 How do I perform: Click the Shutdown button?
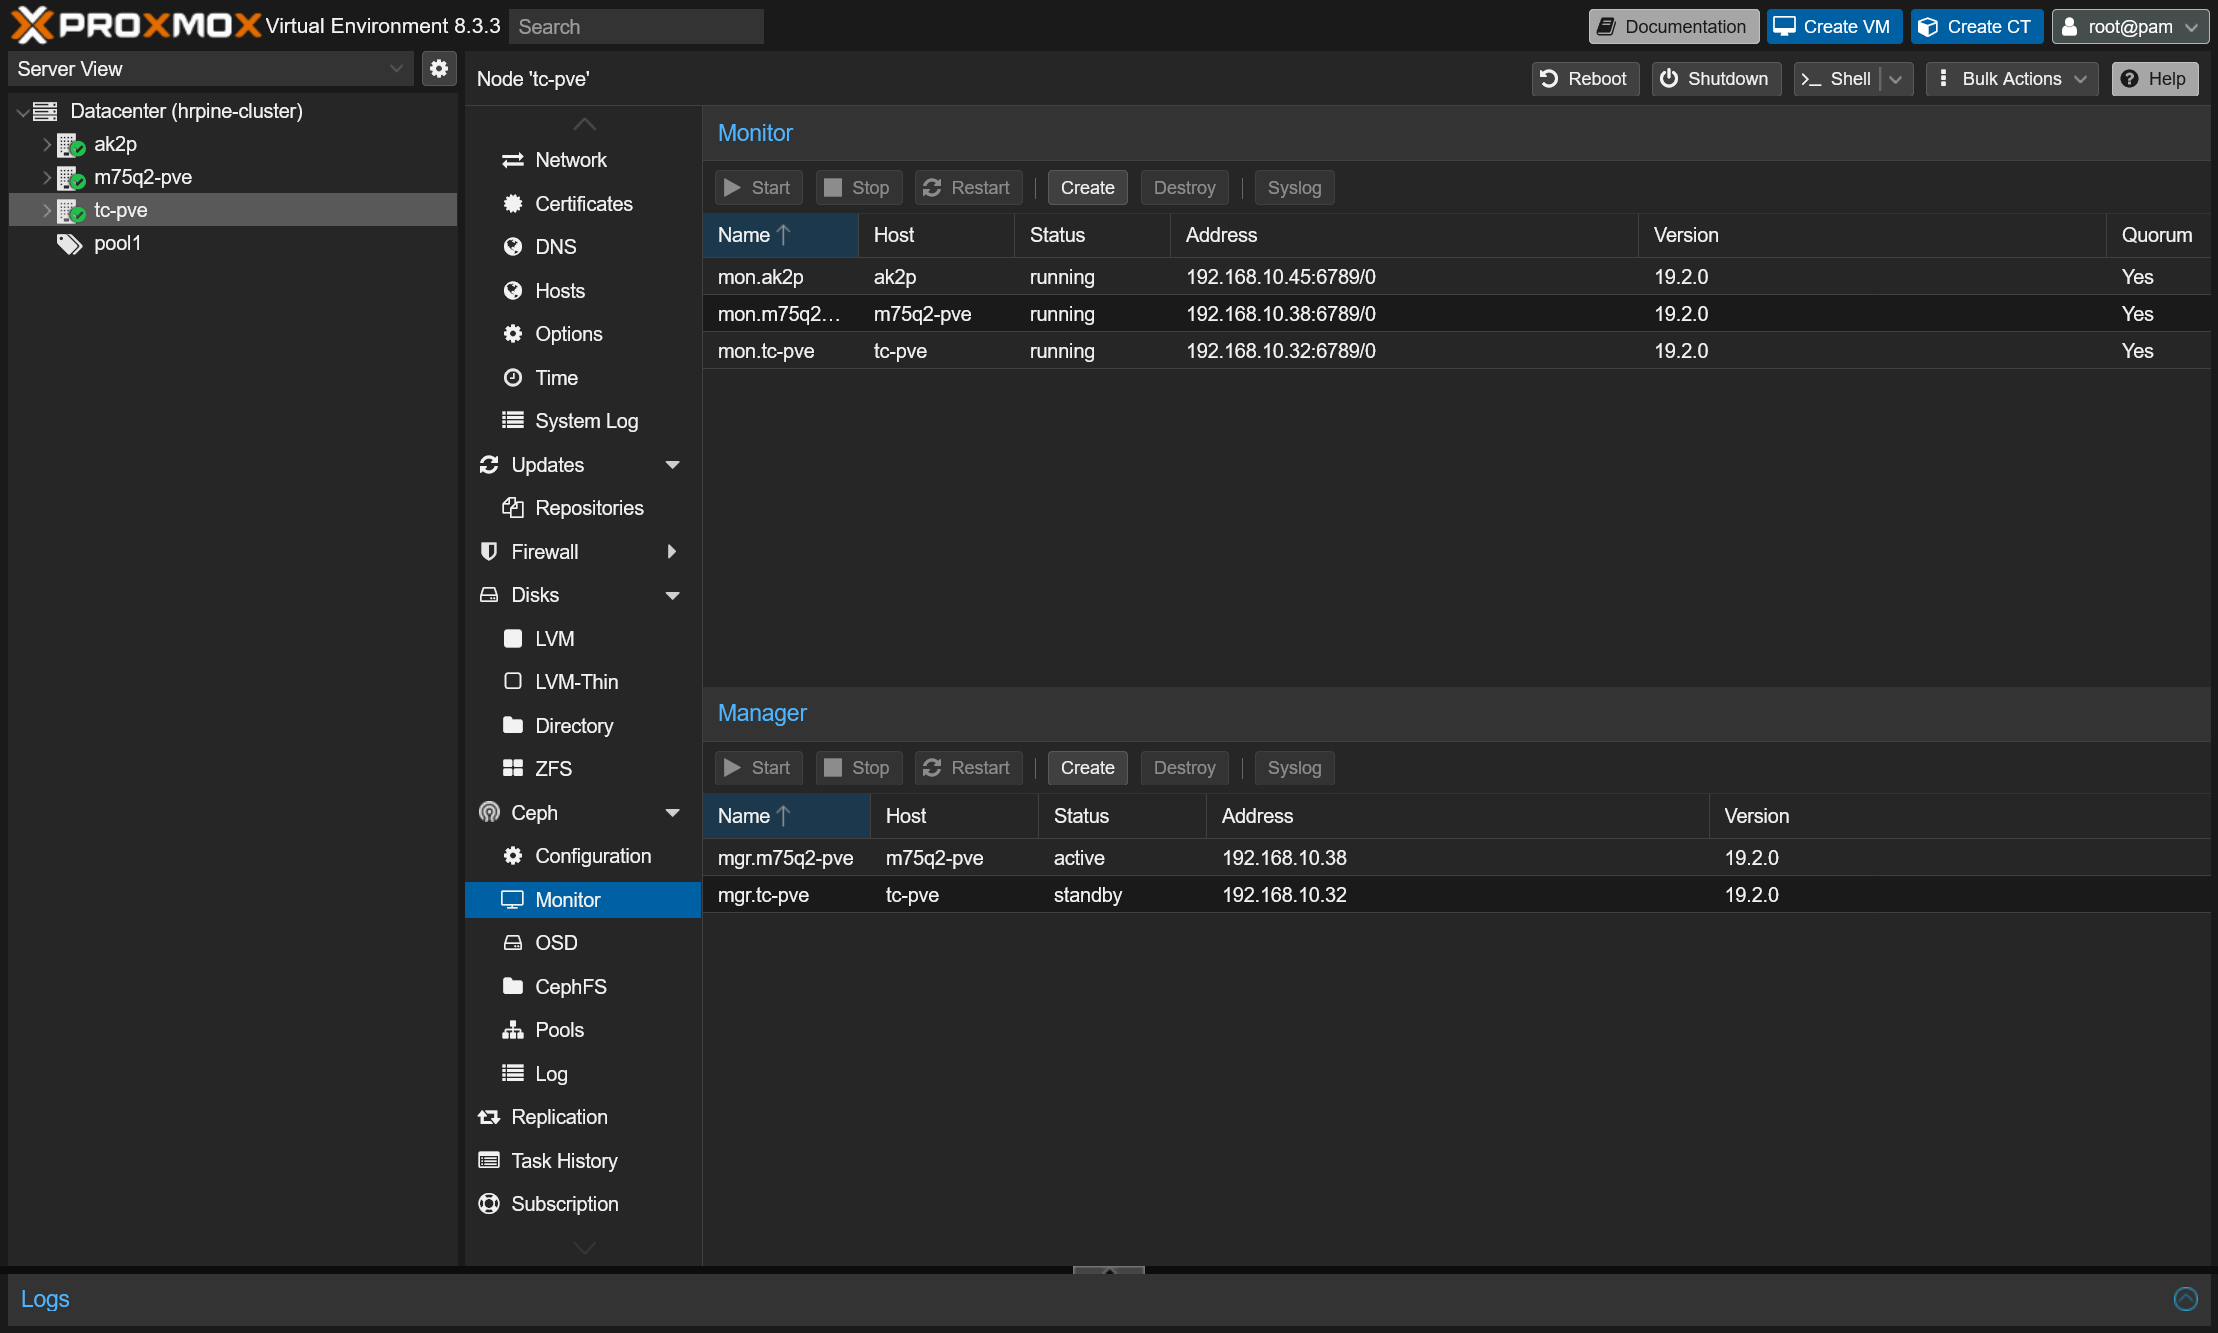click(1716, 79)
